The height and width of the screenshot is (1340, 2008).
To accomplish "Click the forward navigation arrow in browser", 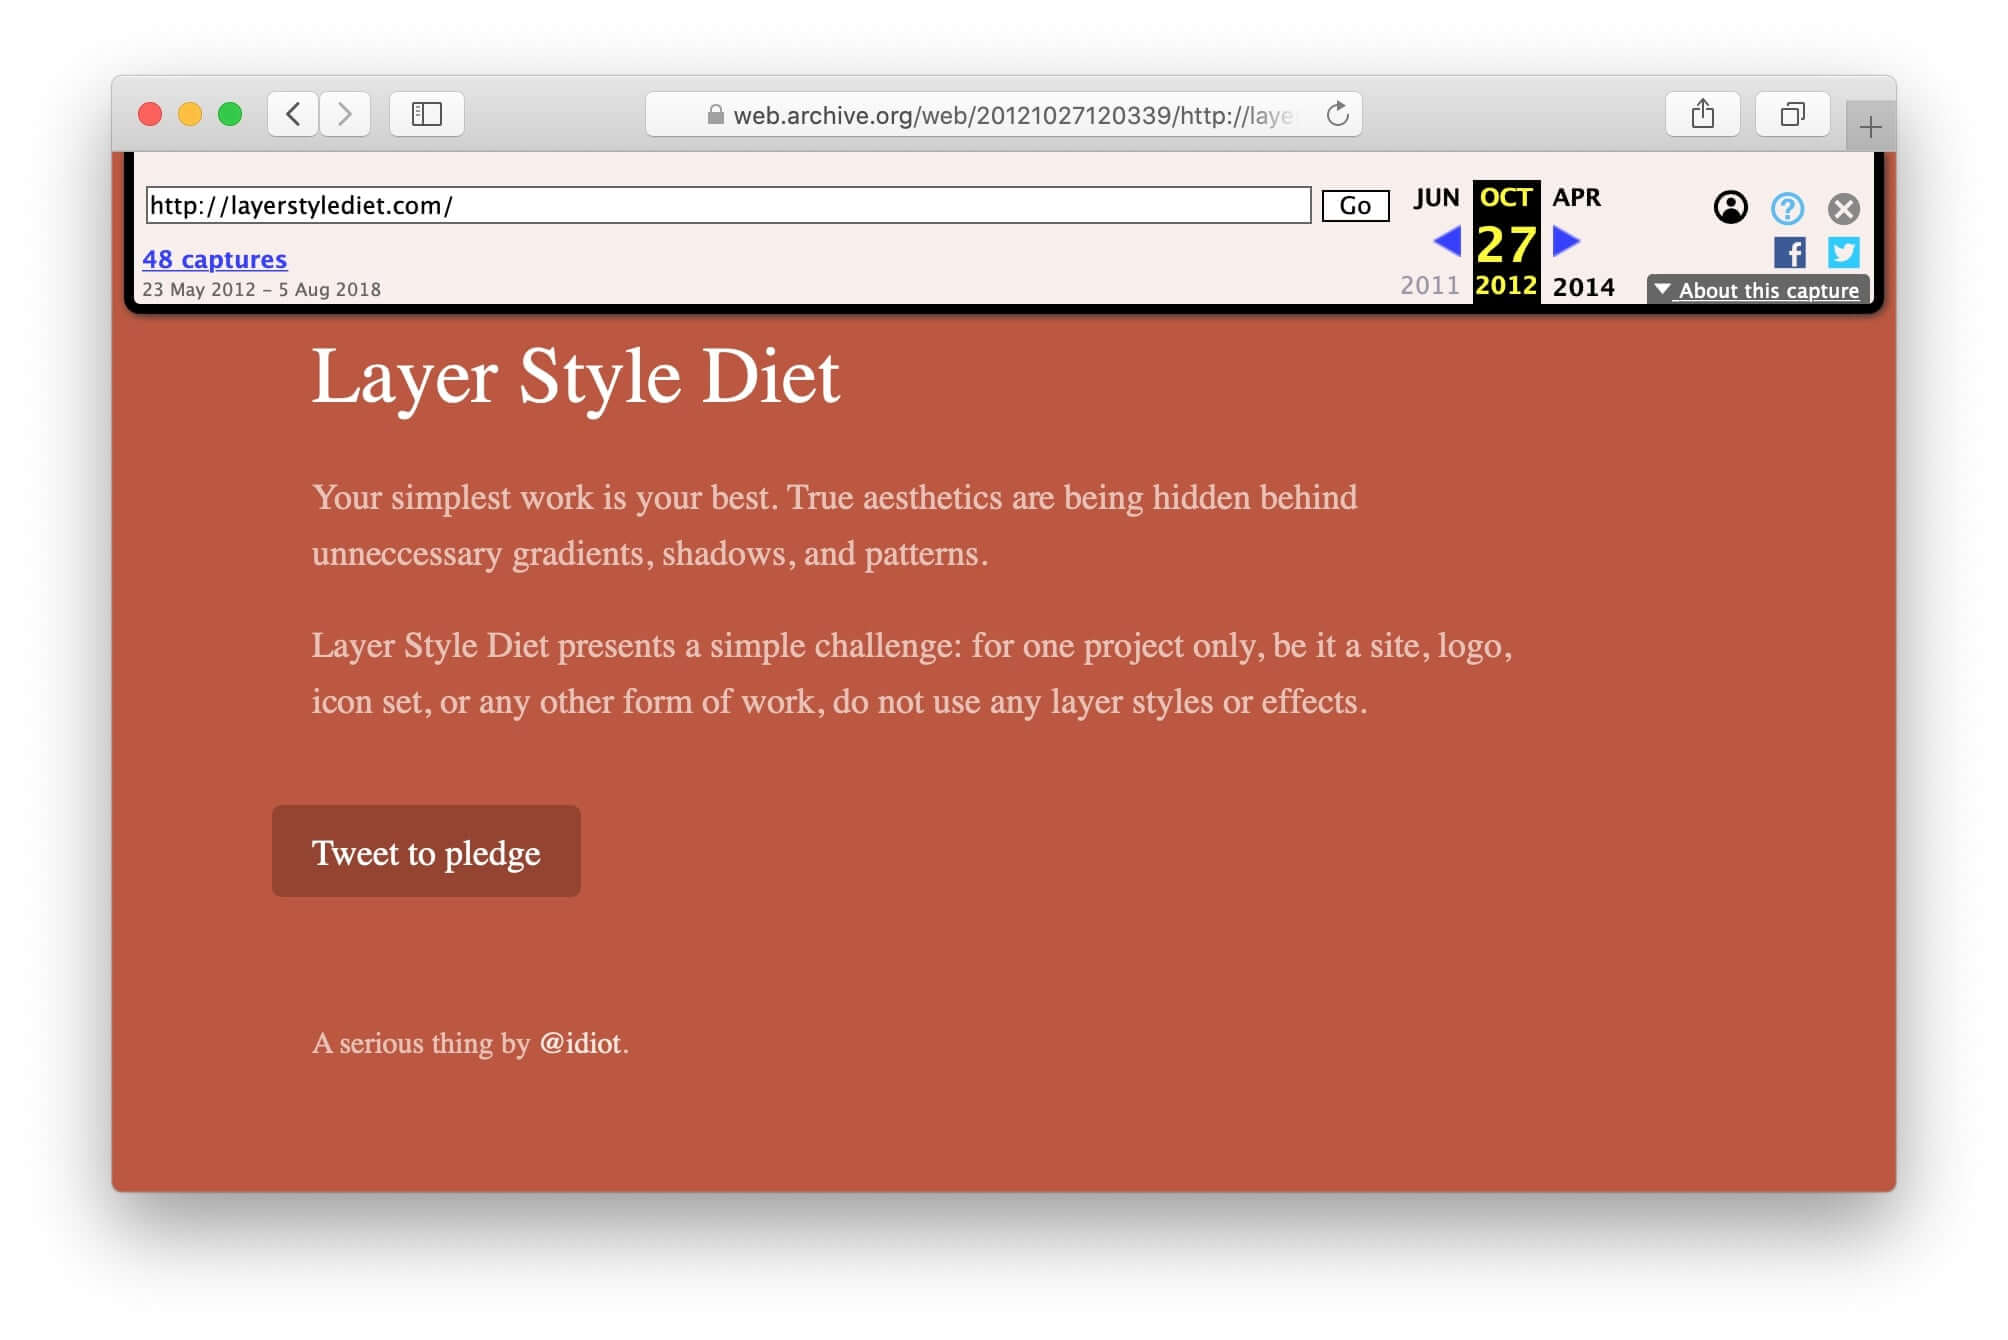I will [x=345, y=114].
